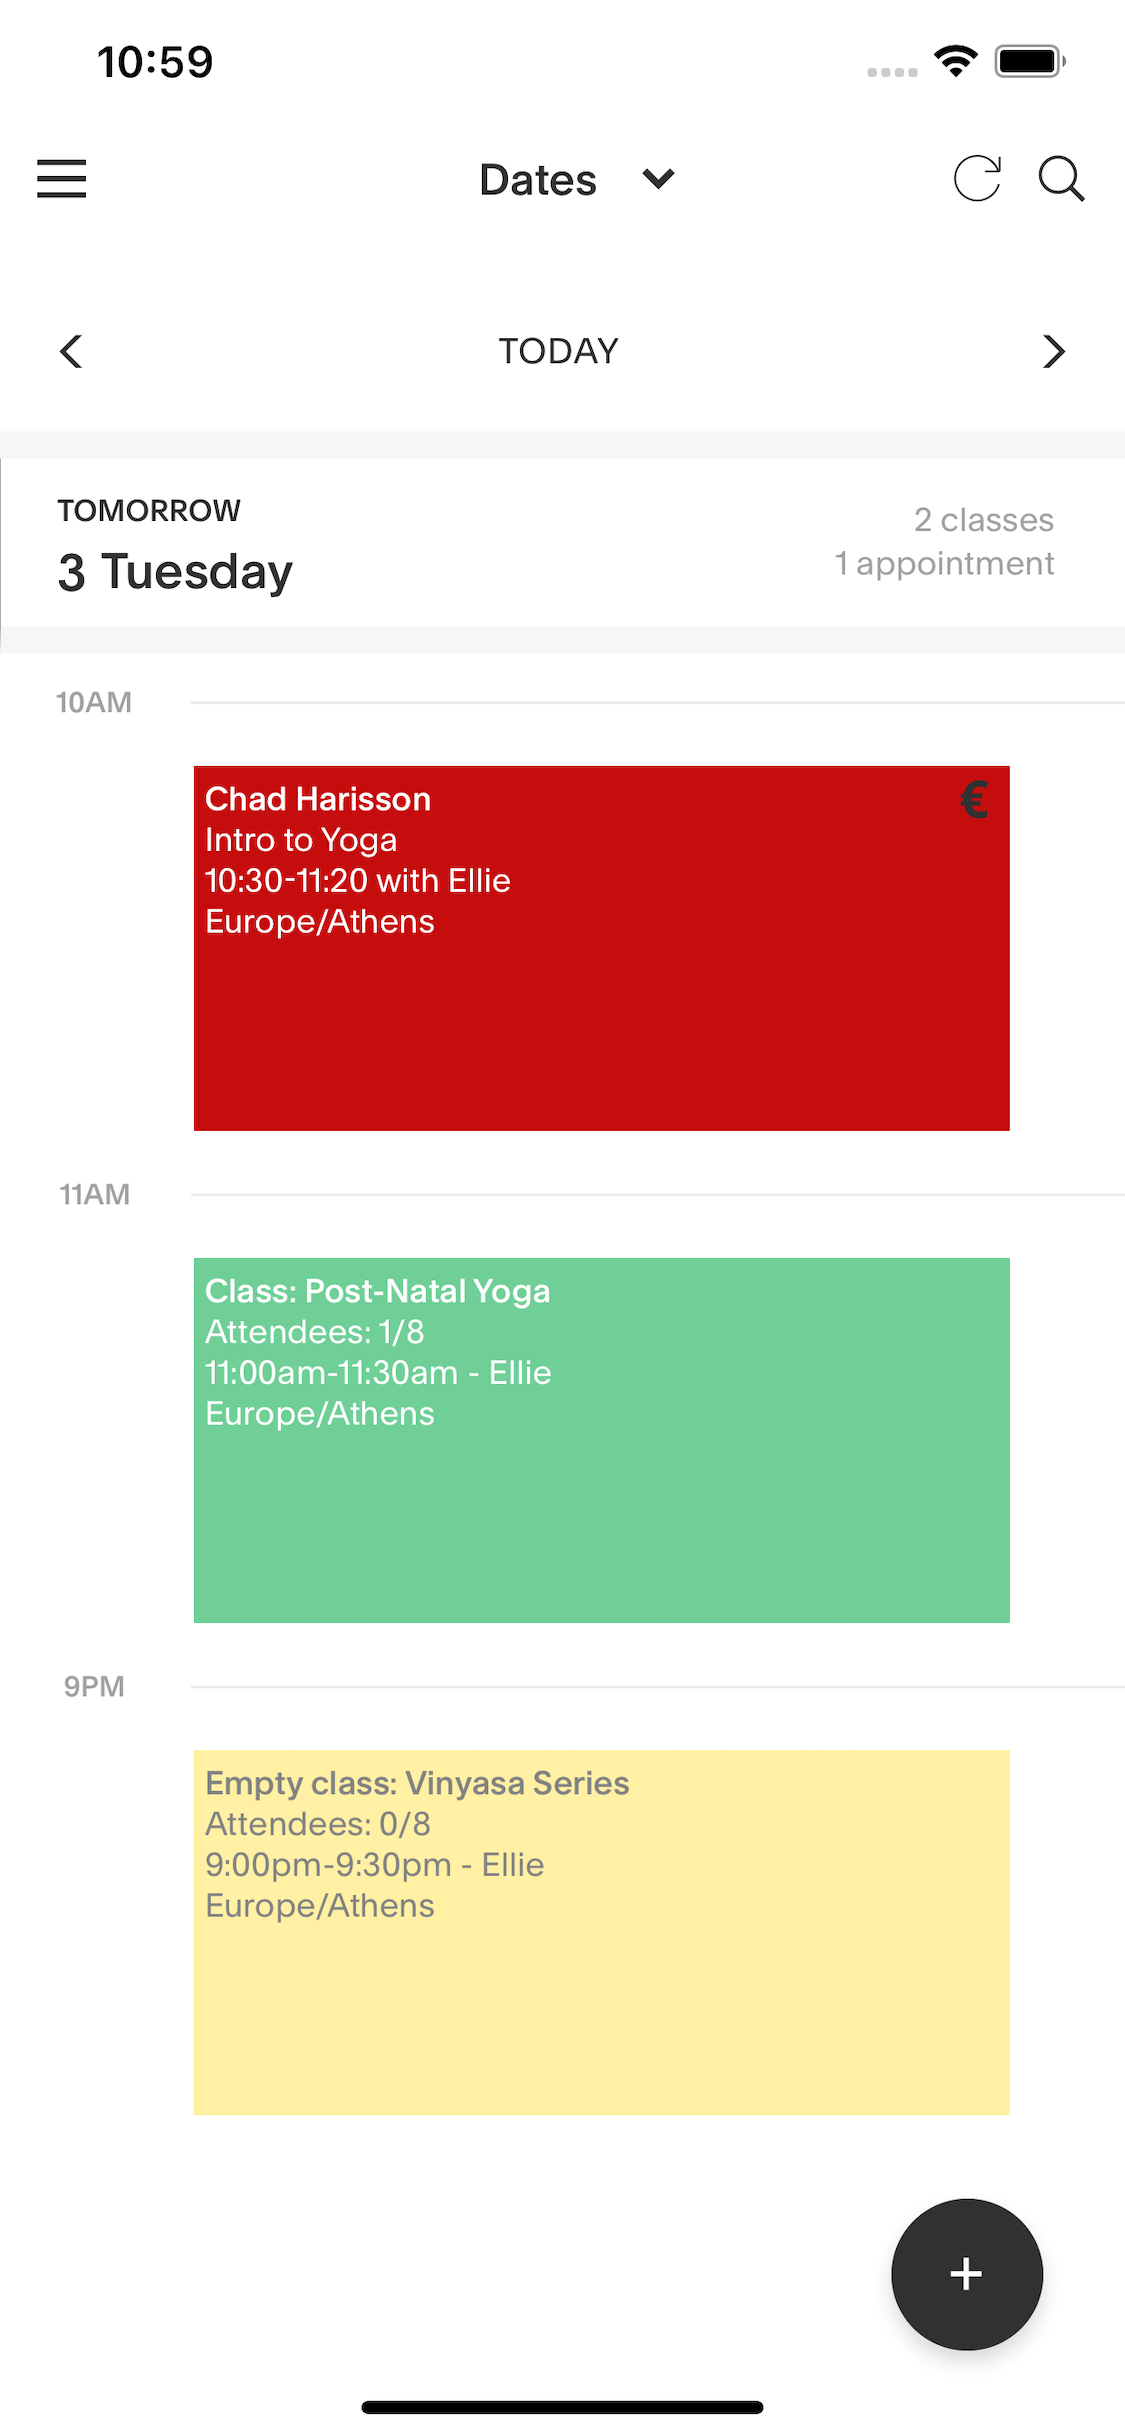Tap the plus add button
1125x2436 pixels.
point(966,2274)
